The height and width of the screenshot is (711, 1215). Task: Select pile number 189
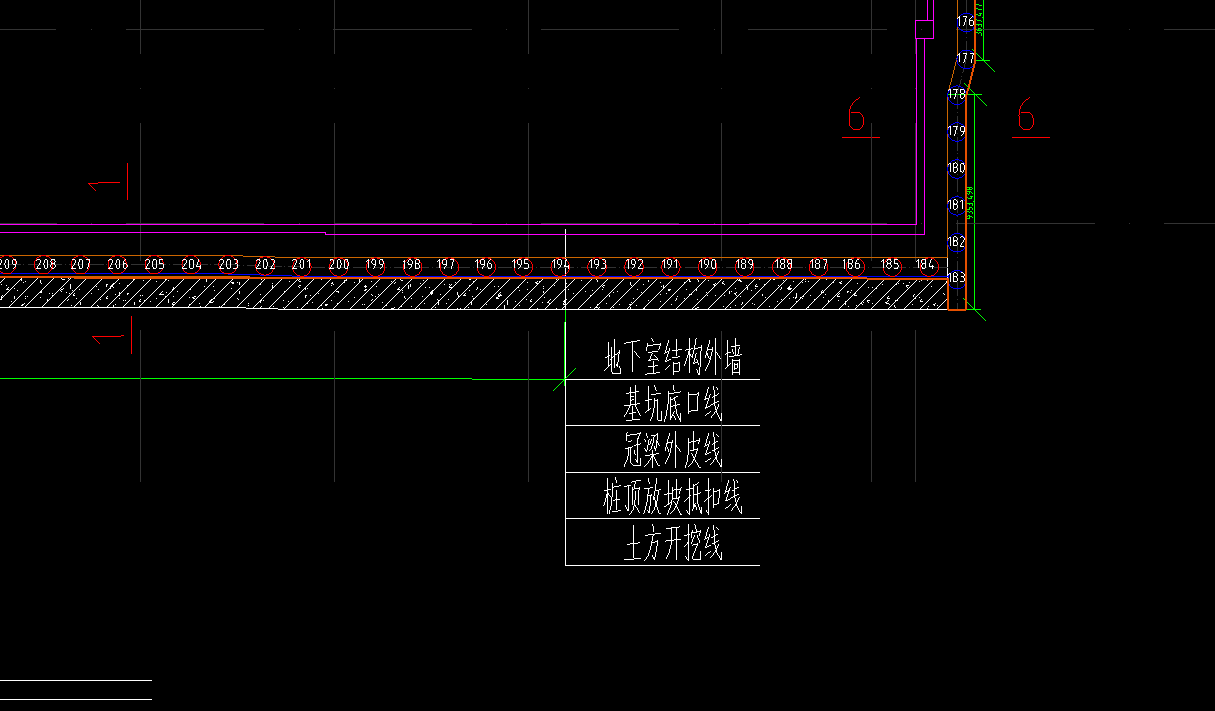pos(744,265)
